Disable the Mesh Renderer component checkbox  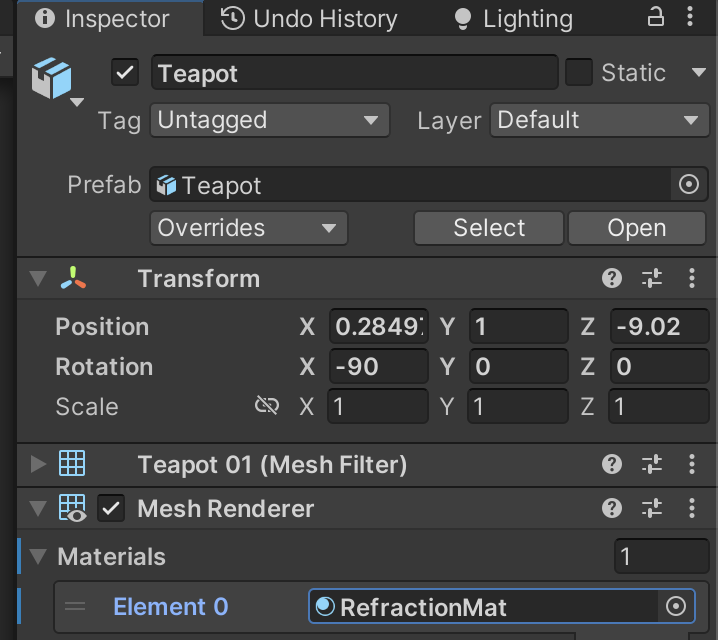click(x=111, y=509)
